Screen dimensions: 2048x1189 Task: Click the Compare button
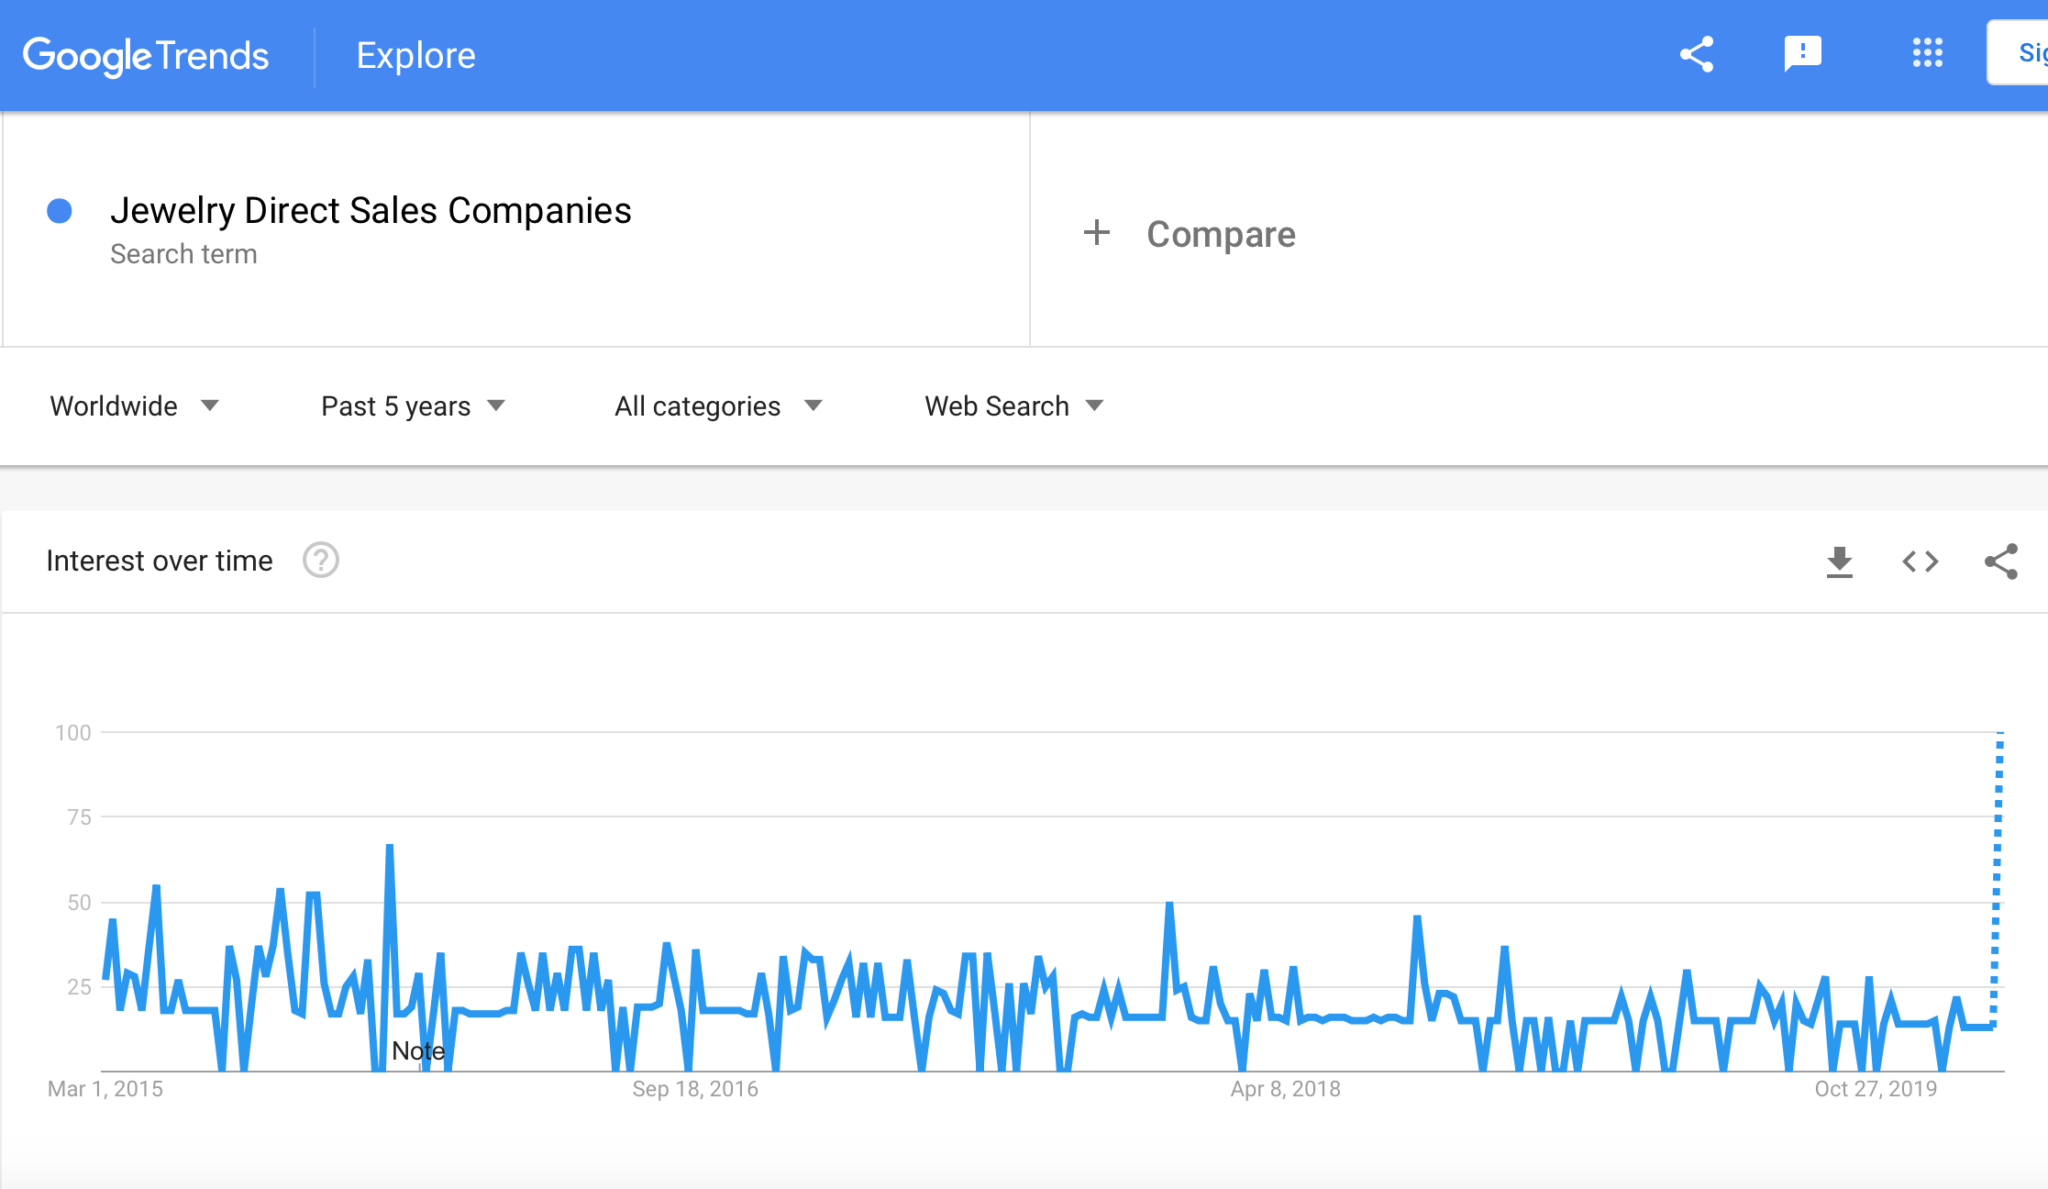tap(1220, 234)
